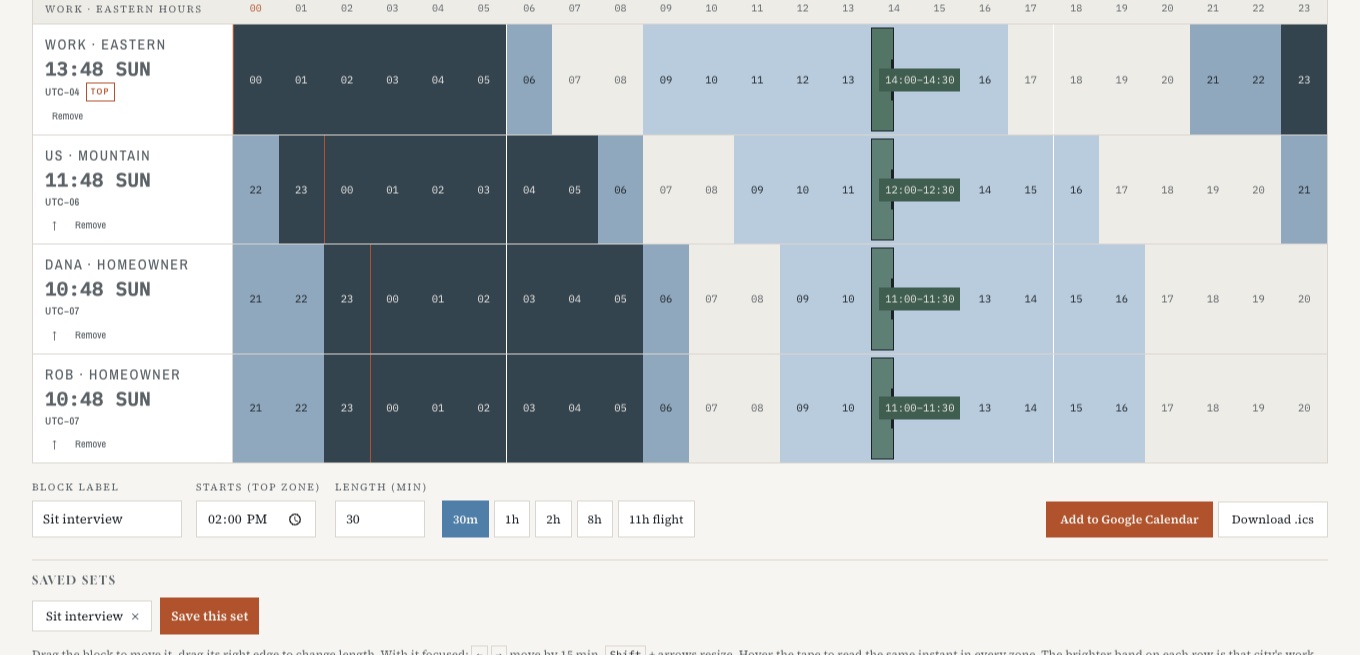Click hour 20 in Dana Homeowner row

1304,299
